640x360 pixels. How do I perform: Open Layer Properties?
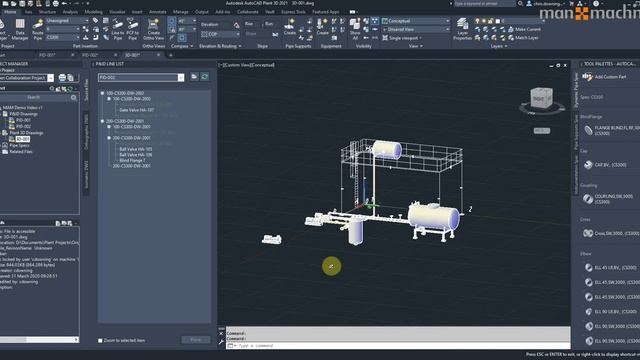click(462, 29)
